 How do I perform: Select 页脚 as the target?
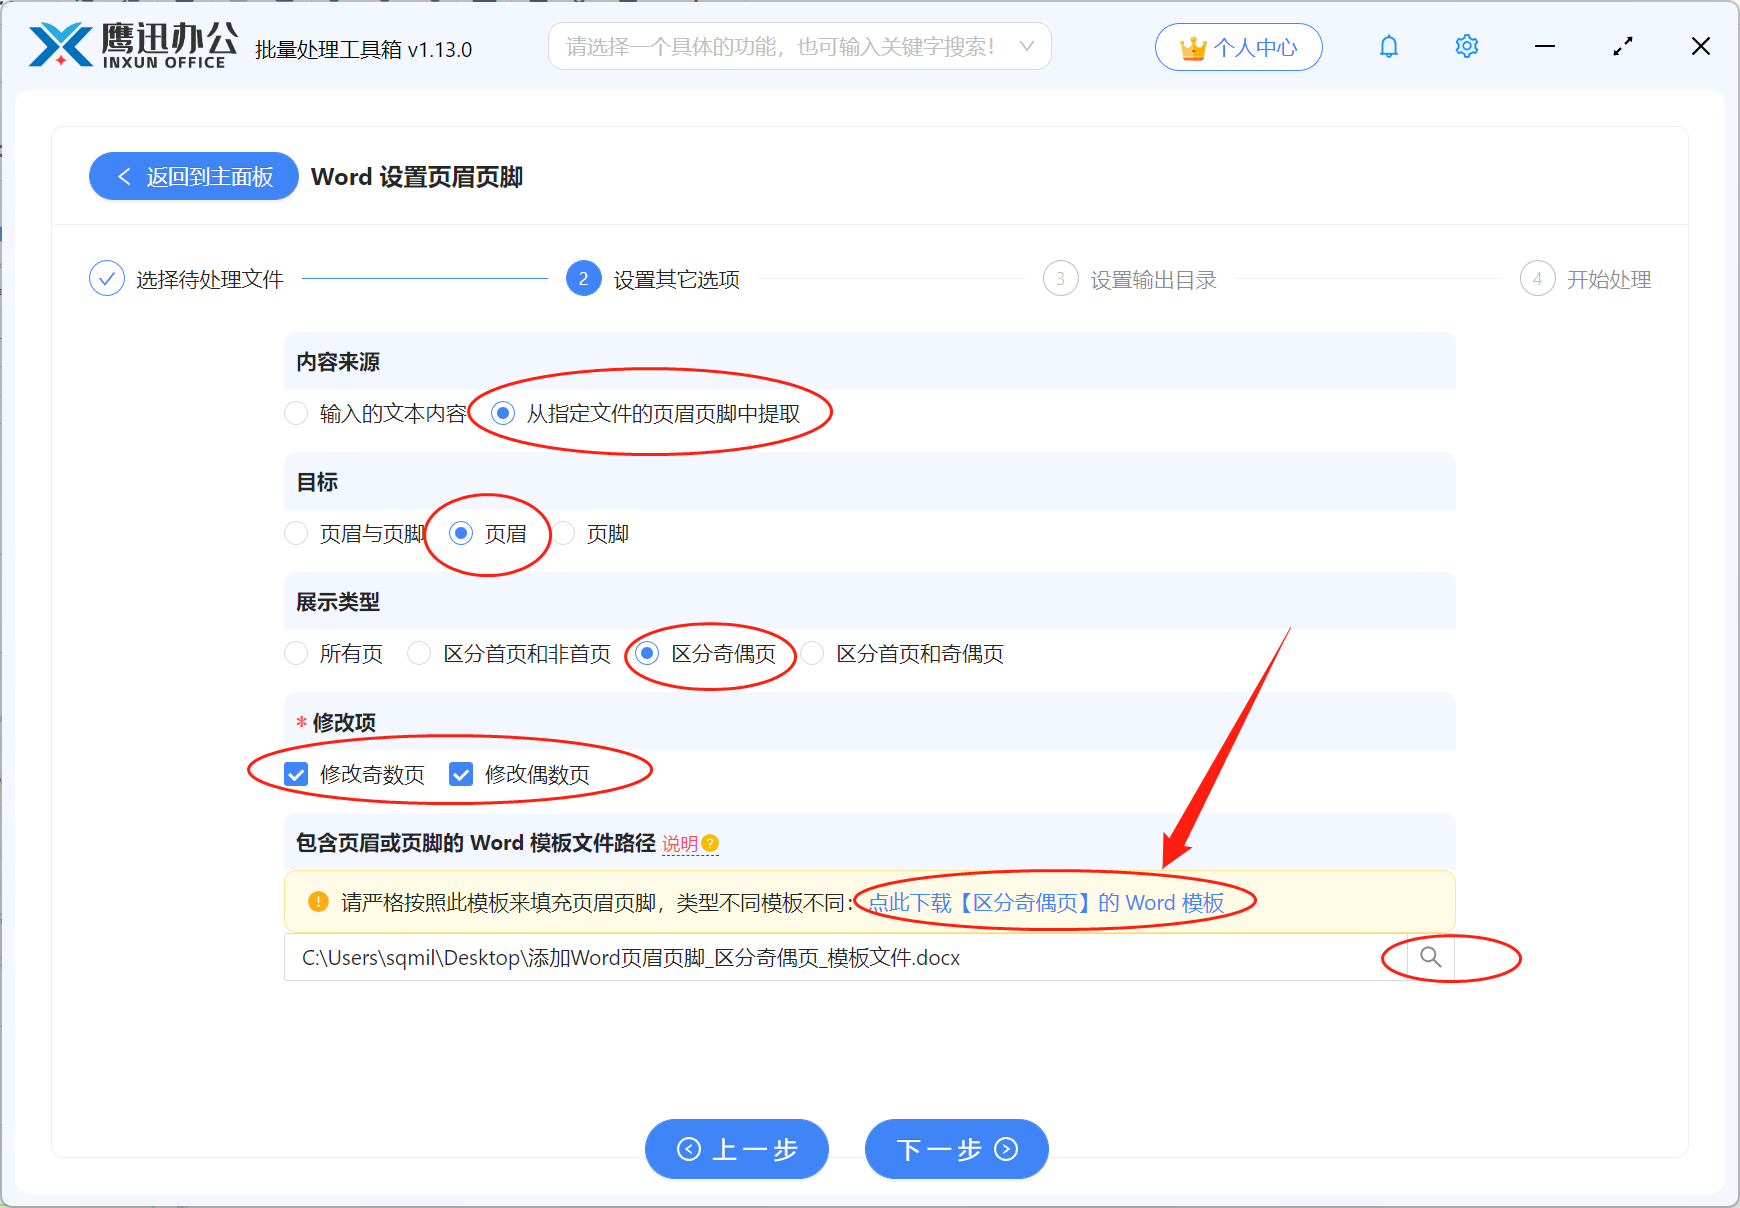(x=567, y=533)
